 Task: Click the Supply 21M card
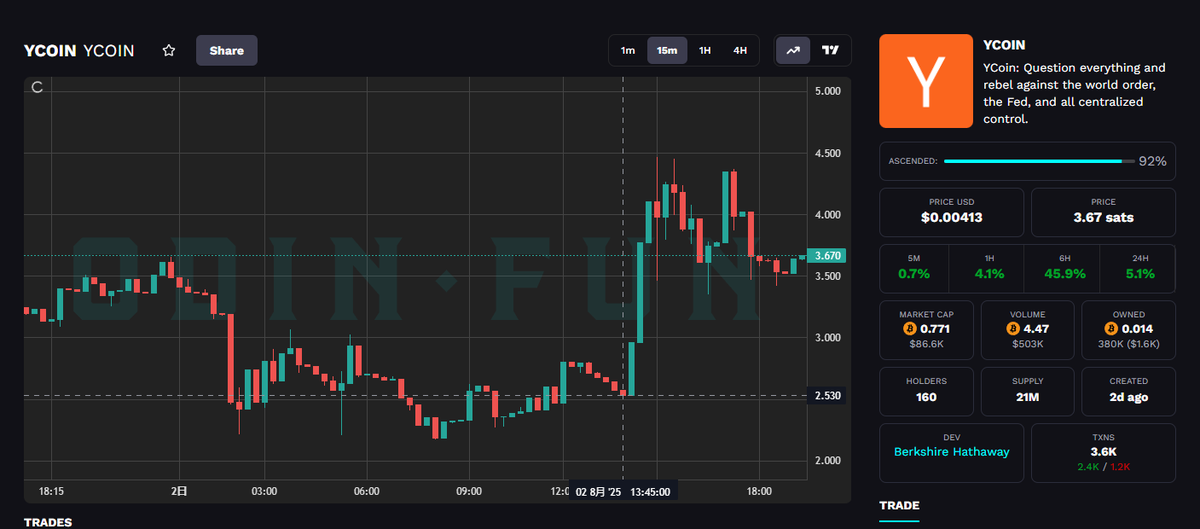(x=1028, y=390)
